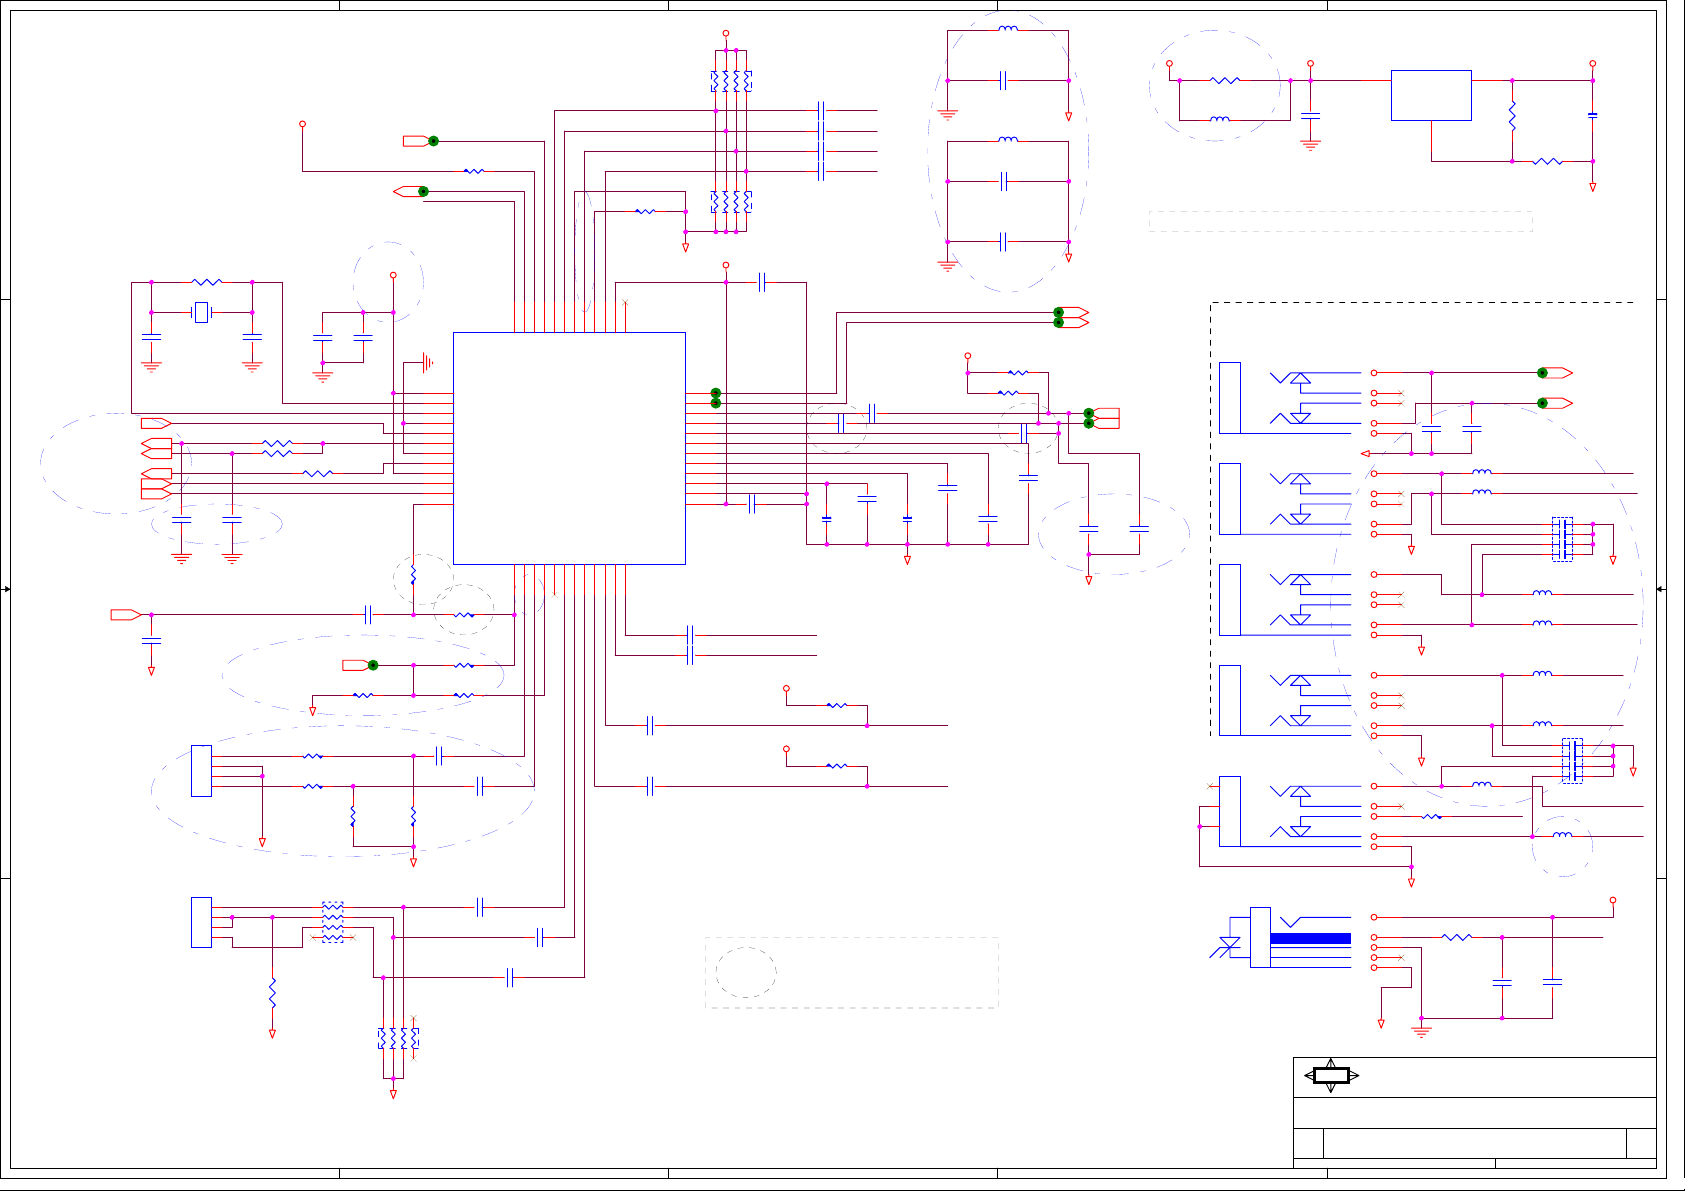
Task: Click the green test point pair right of IC
Action: (716, 398)
